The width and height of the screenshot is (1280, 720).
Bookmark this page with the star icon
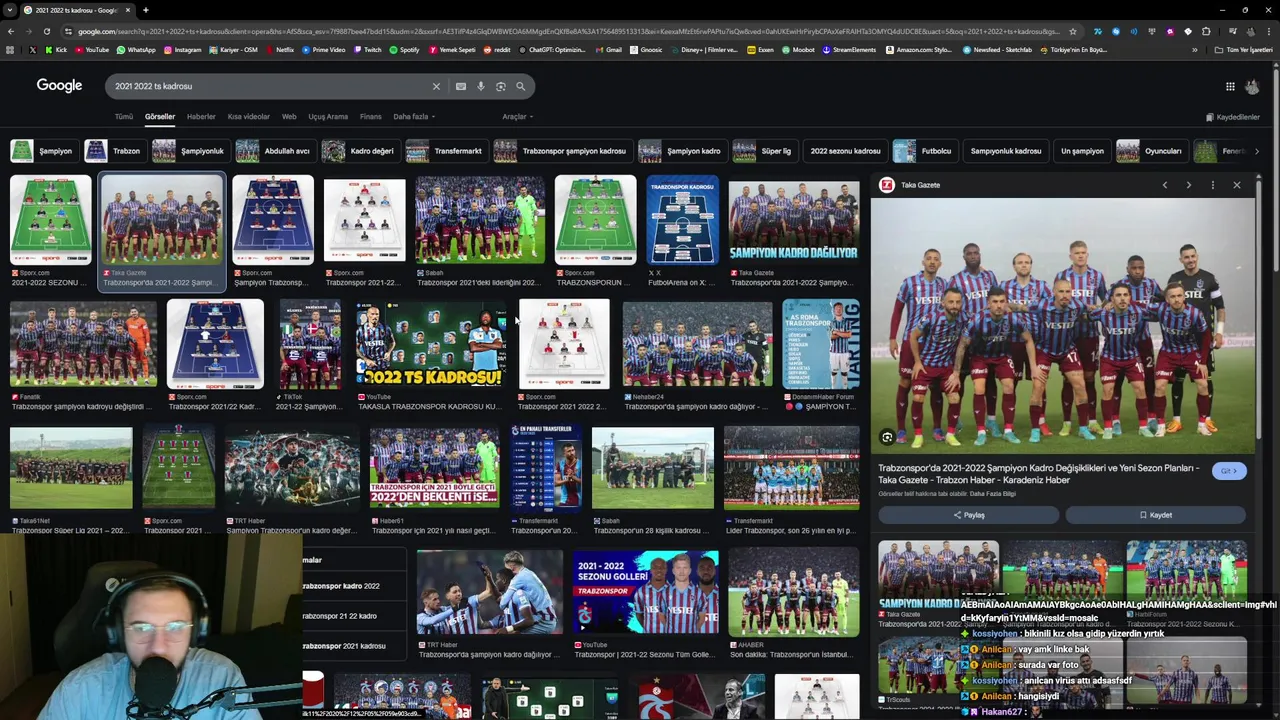[x=1073, y=31]
